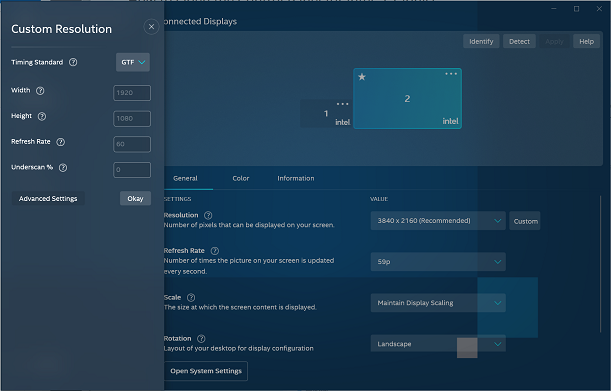Click the settings list vertical scrollbar
Viewport: 611px width, 391px height.
[600, 264]
